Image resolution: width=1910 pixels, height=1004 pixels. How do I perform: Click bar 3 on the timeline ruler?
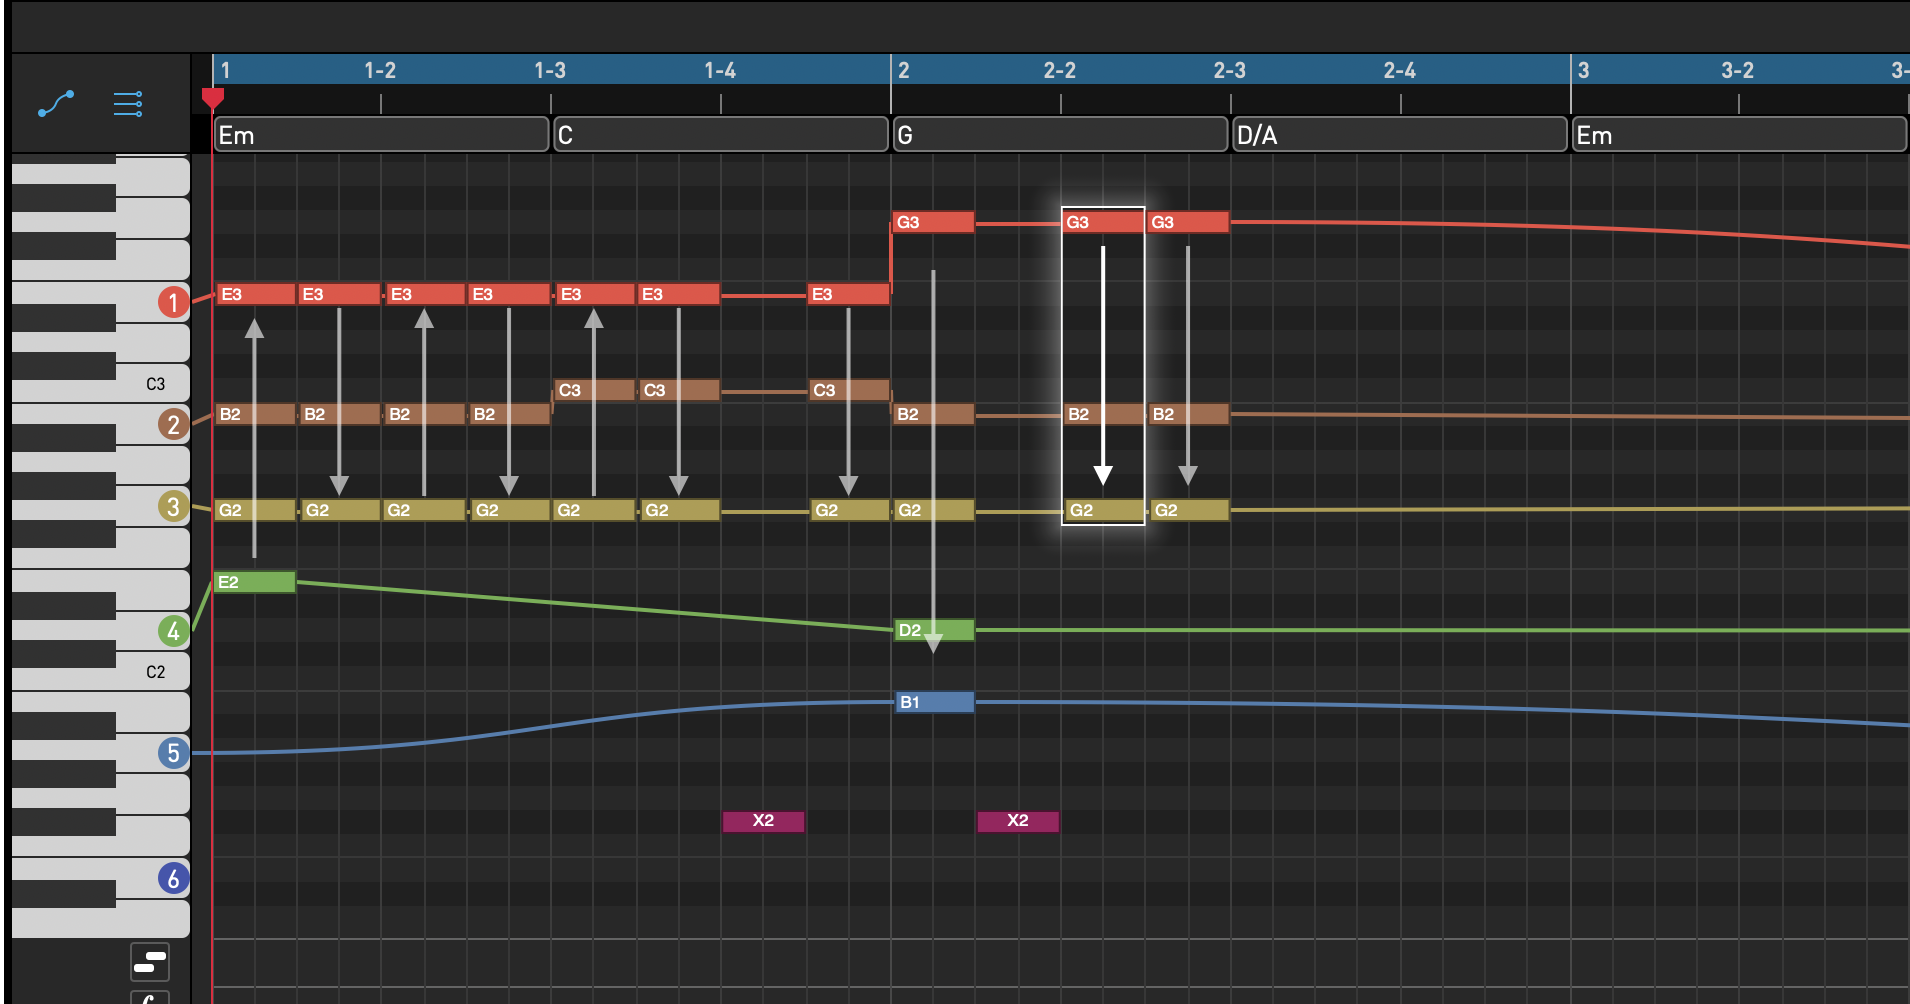(1584, 70)
